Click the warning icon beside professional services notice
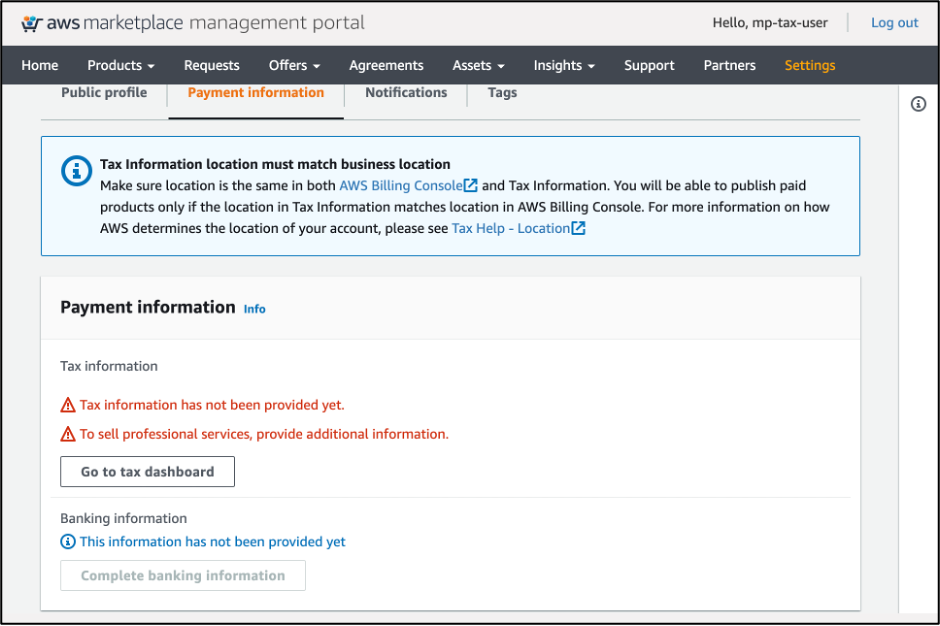The image size is (940, 626). [67, 434]
